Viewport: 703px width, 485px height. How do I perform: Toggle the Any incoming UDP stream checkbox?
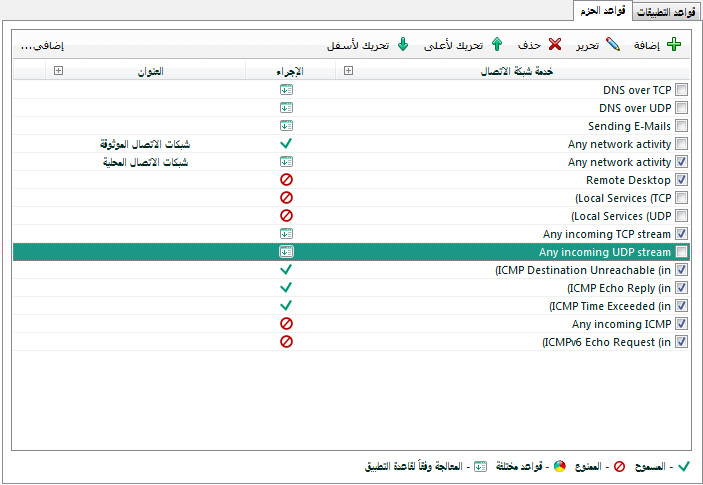tap(681, 252)
